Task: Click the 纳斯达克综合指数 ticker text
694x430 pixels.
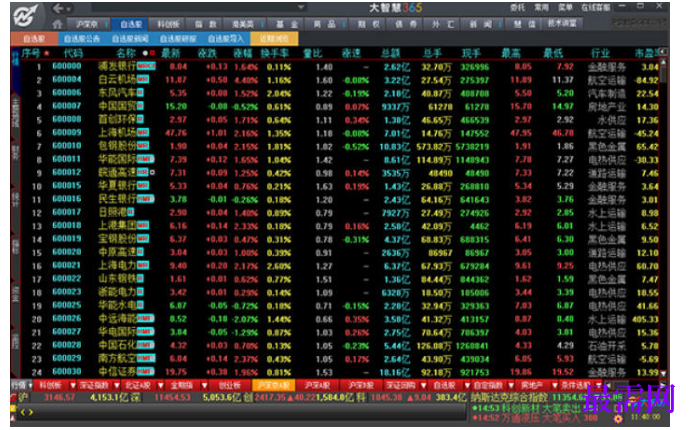Action: pyautogui.click(x=509, y=398)
